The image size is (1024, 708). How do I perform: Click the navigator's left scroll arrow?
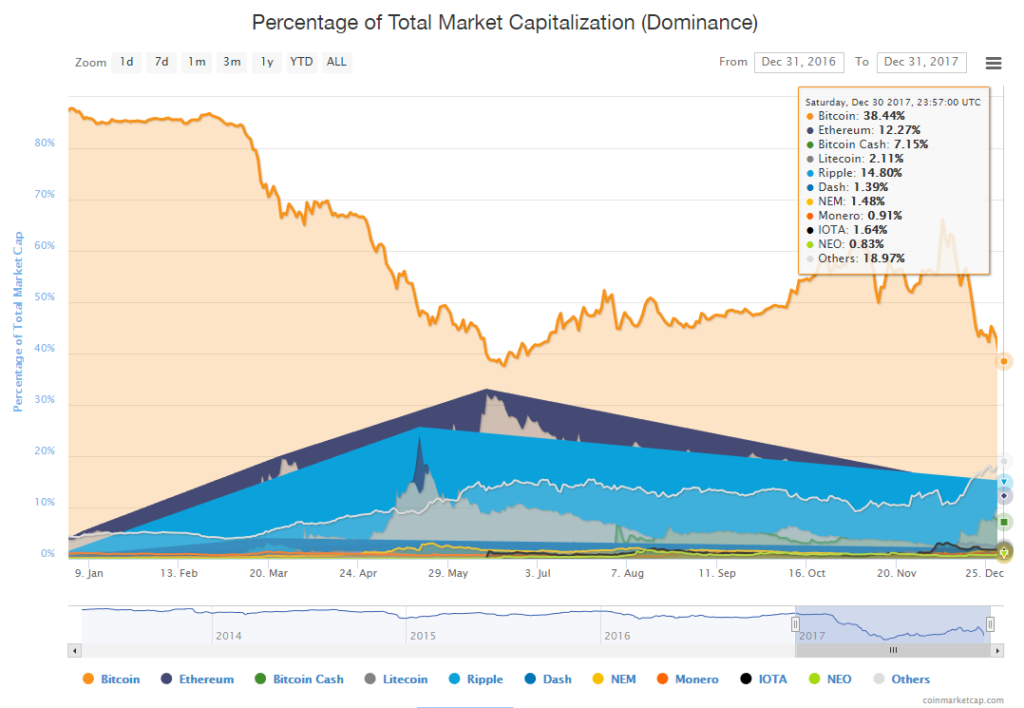pos(75,650)
